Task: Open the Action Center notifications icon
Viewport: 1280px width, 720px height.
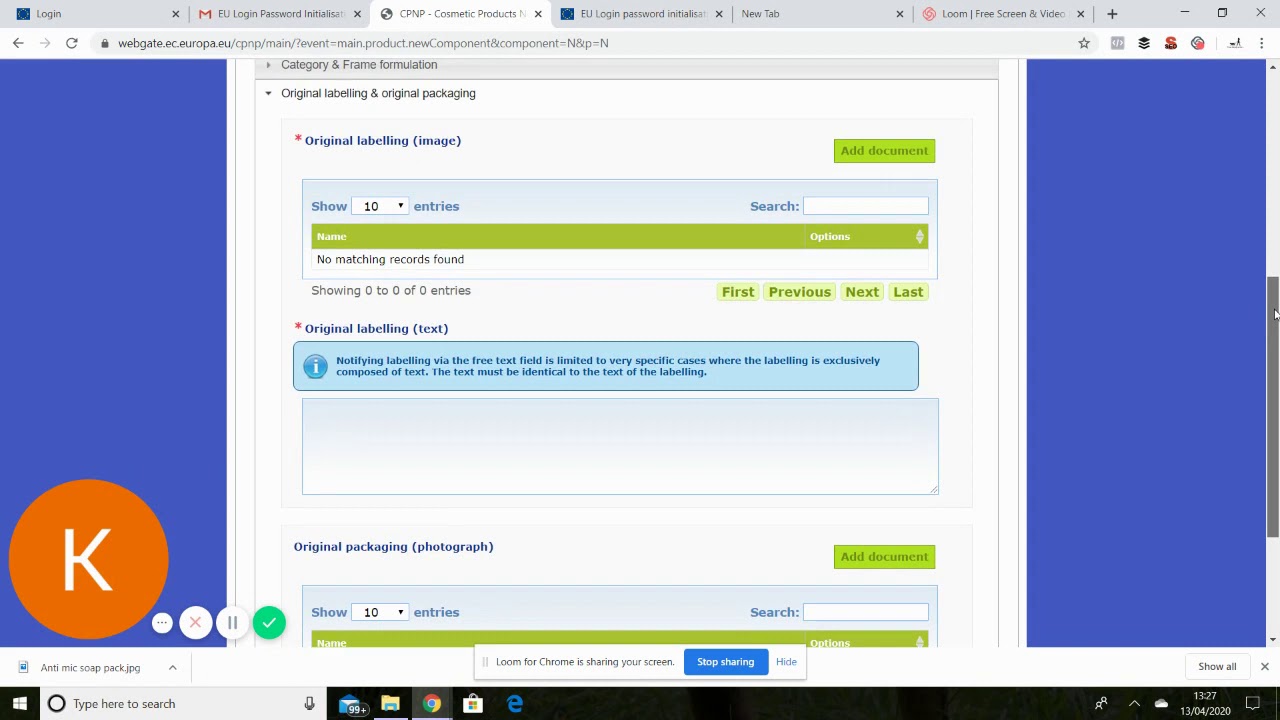Action: point(1252,704)
